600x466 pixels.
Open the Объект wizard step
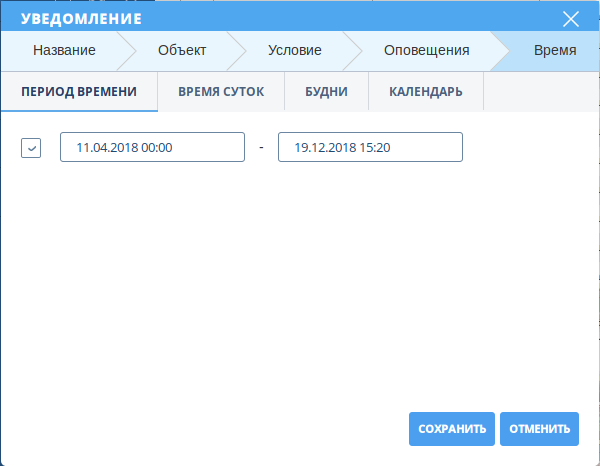[181, 51]
